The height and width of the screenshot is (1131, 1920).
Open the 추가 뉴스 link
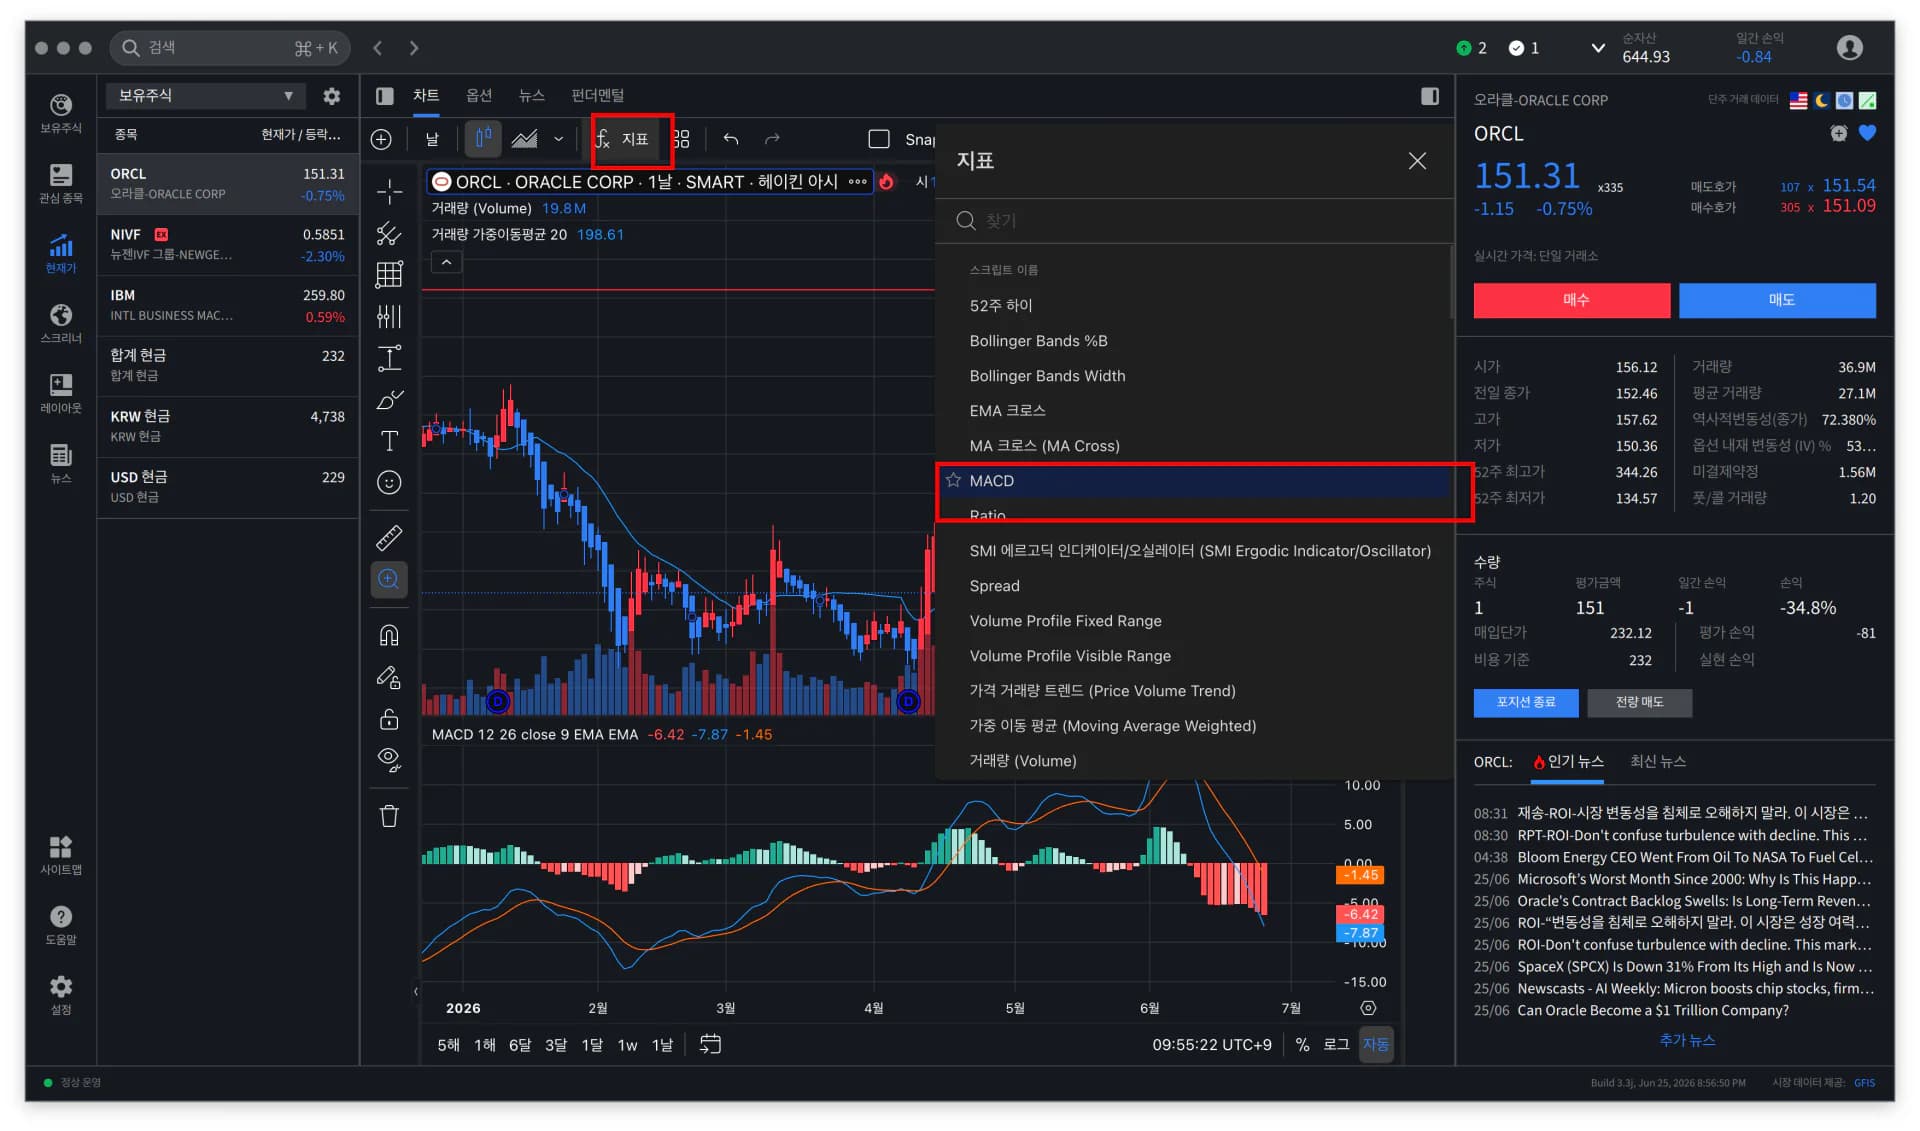click(x=1687, y=1040)
